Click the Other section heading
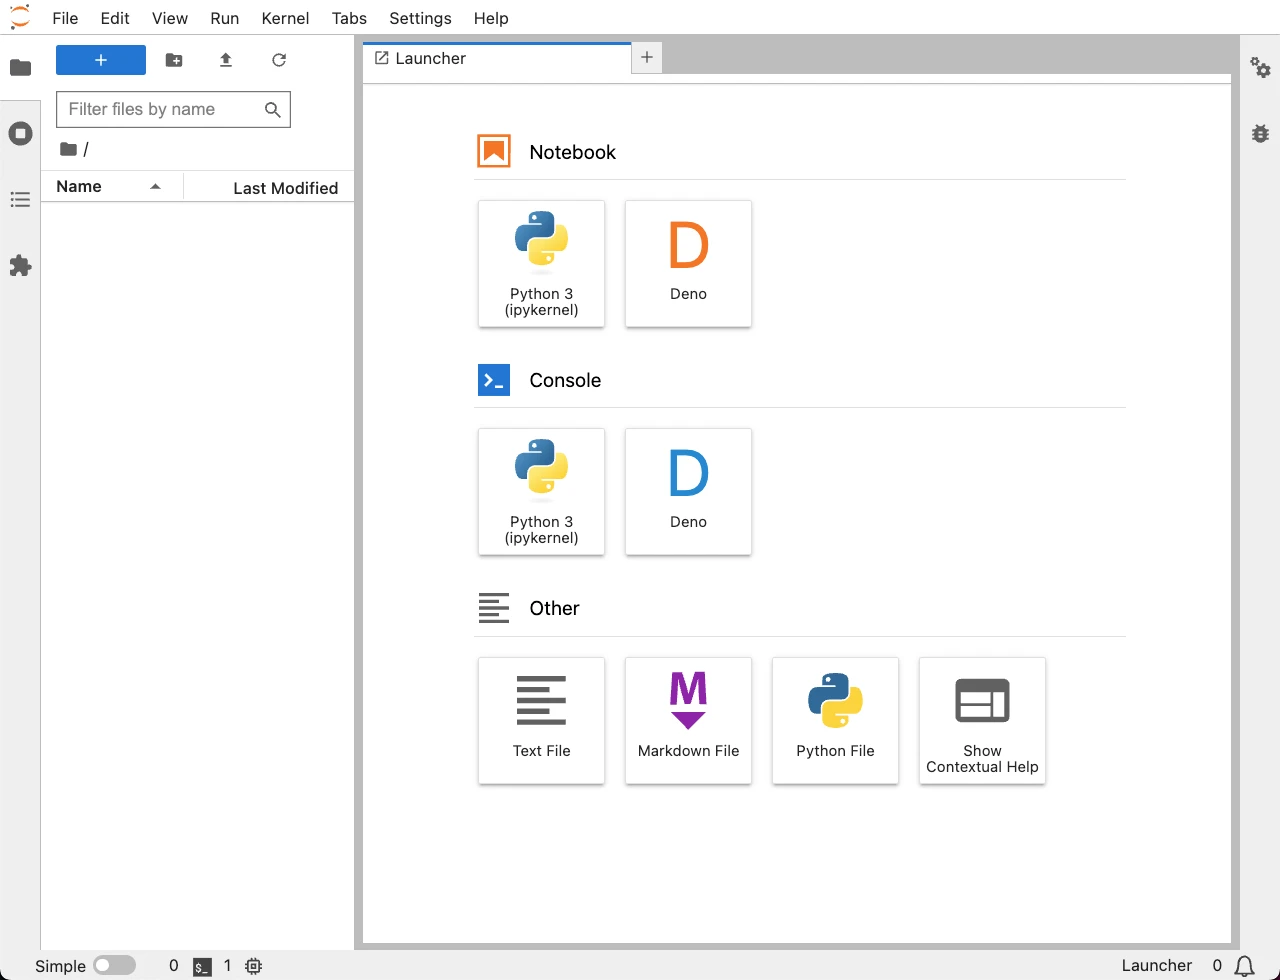 (554, 608)
